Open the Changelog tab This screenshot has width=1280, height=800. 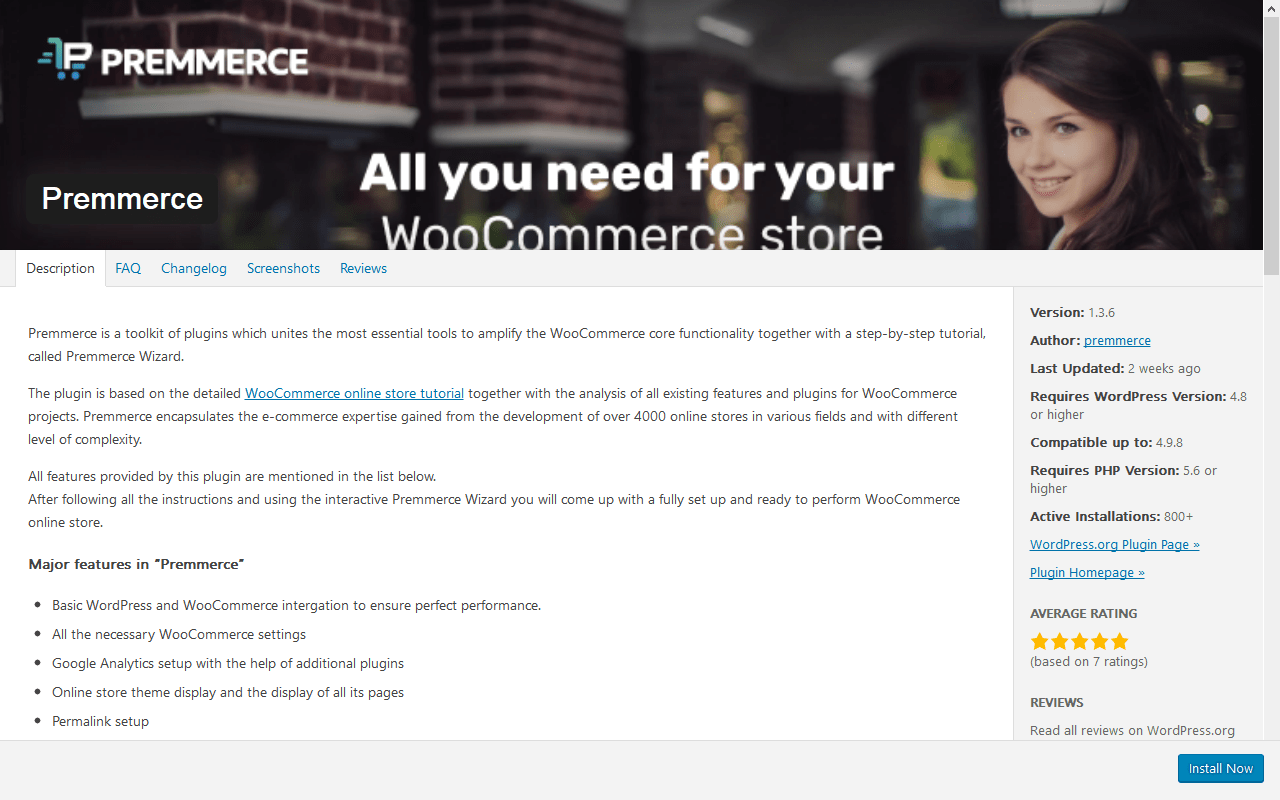194,268
